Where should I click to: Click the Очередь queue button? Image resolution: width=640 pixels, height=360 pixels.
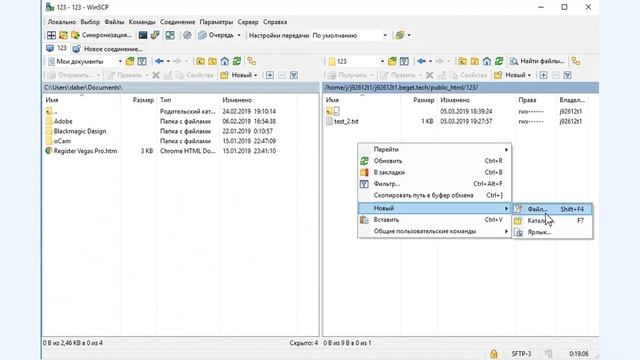(216, 36)
